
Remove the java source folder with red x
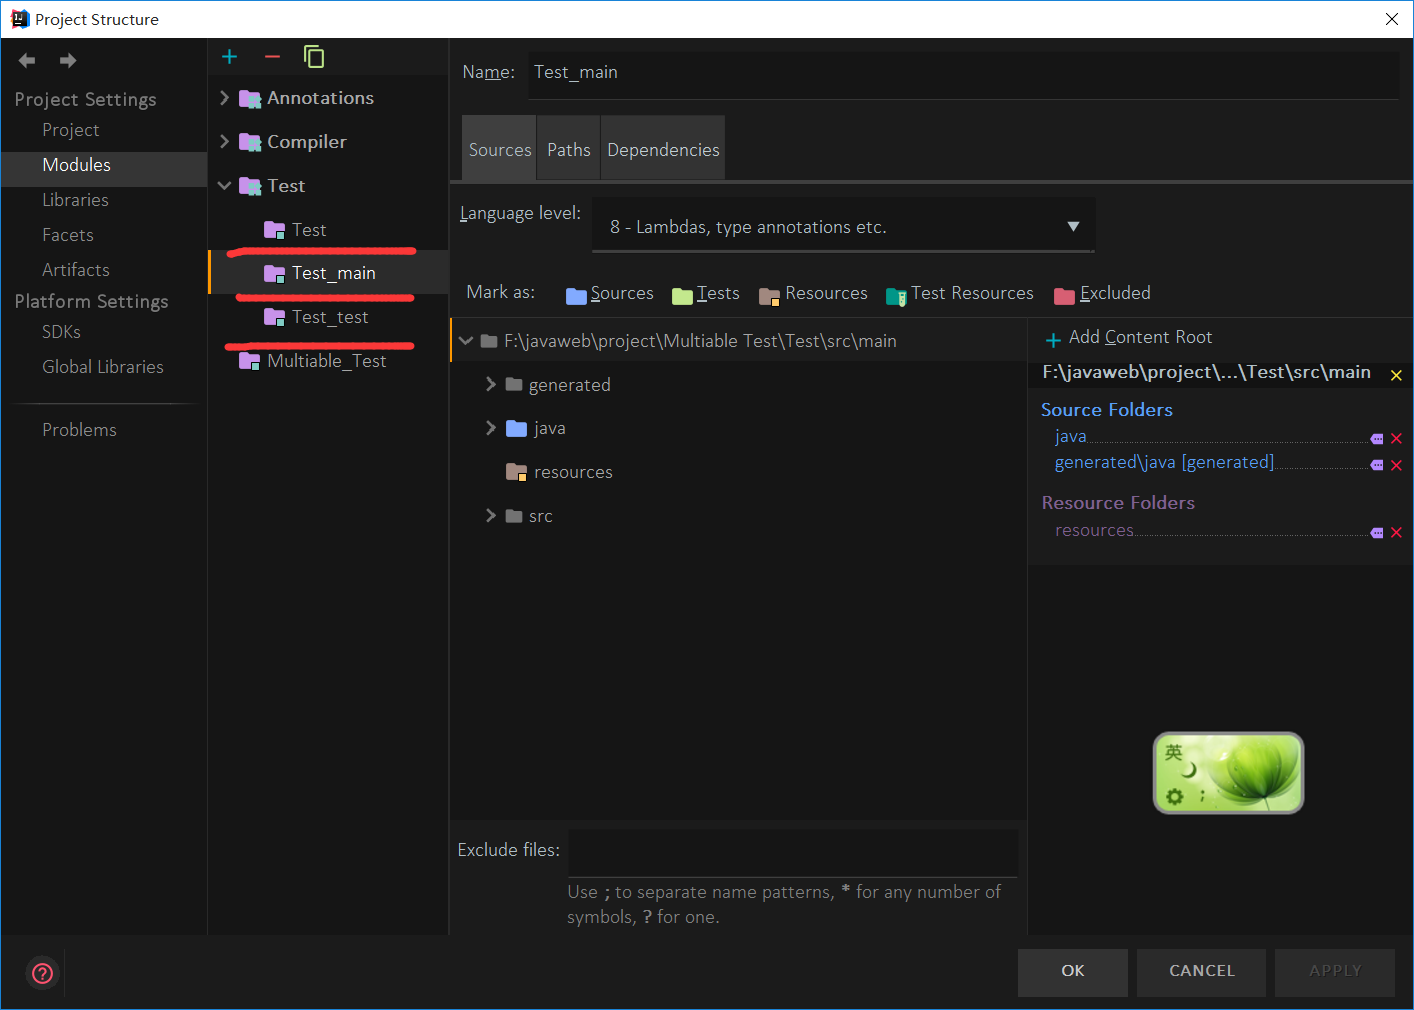tap(1397, 438)
